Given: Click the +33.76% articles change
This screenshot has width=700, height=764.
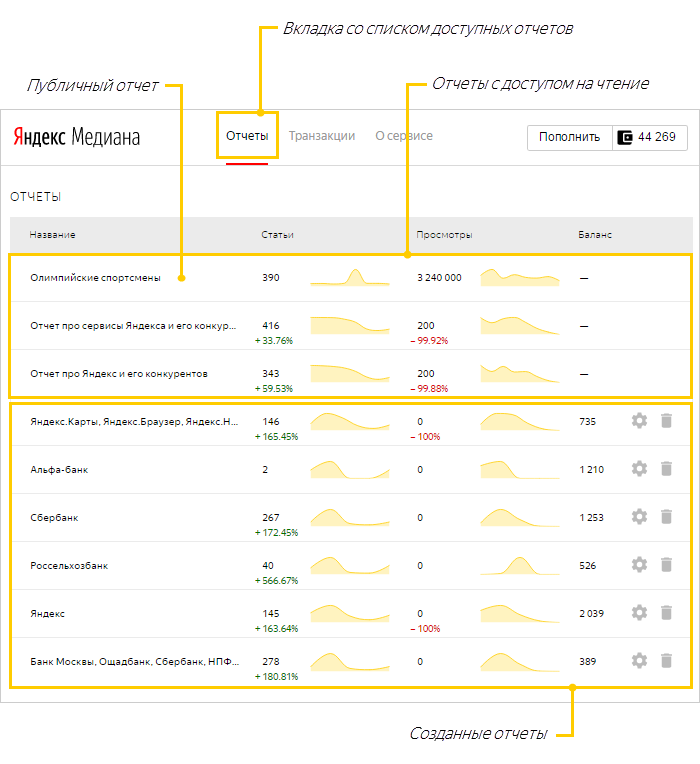Looking at the screenshot, I should tap(274, 341).
